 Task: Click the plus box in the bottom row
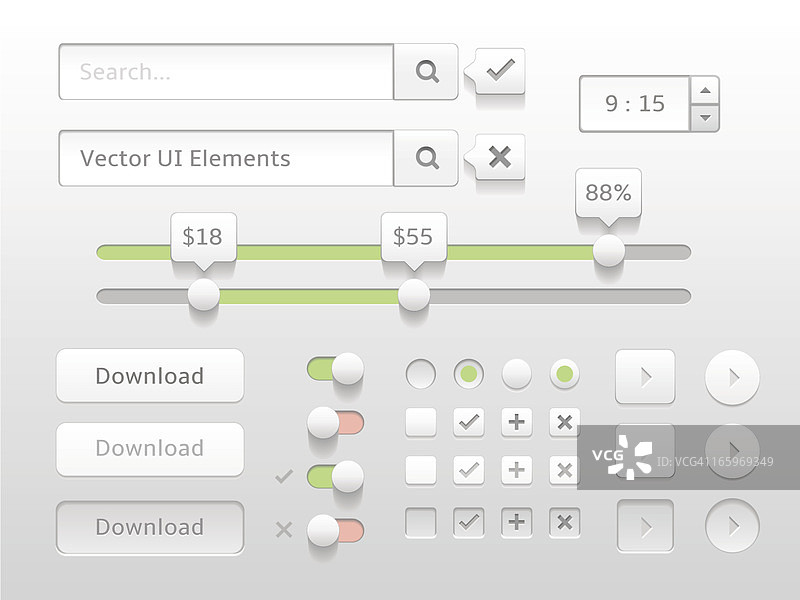(x=516, y=522)
